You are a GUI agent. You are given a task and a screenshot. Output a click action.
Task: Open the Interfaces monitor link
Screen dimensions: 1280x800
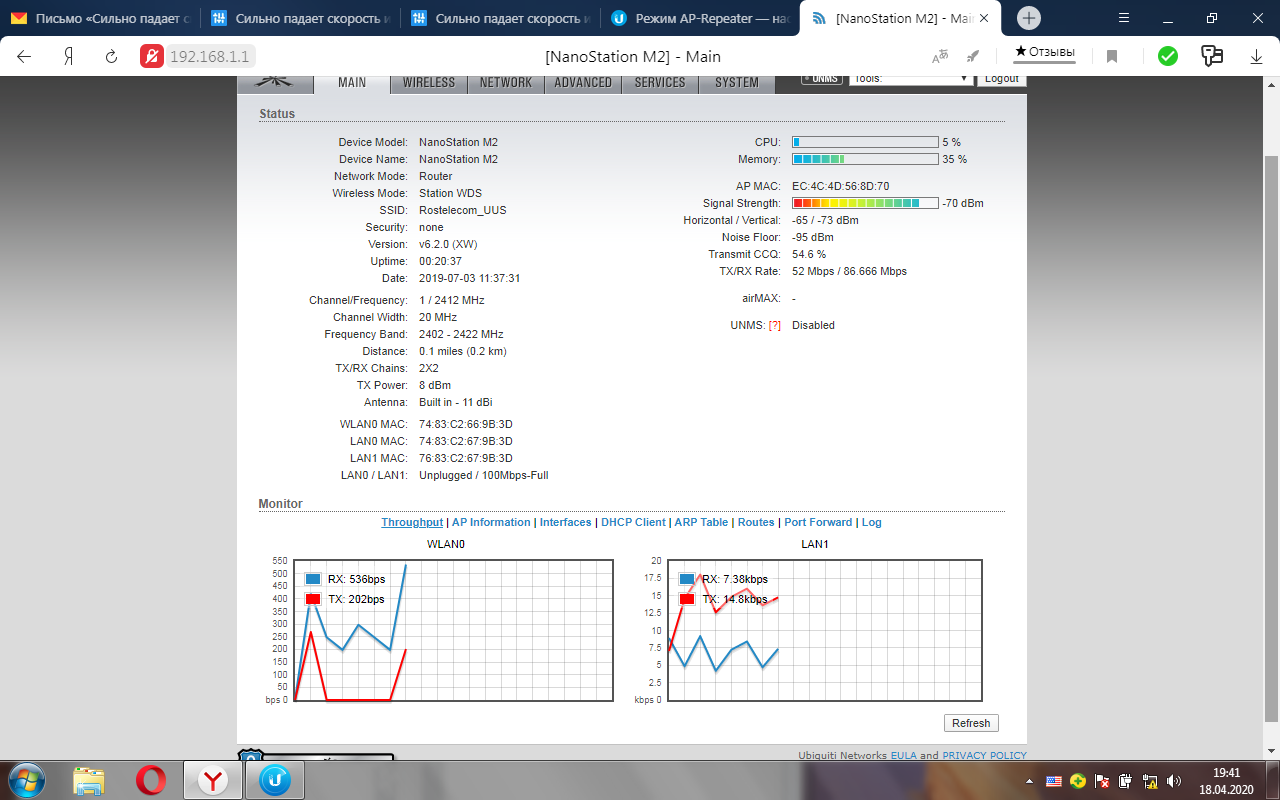click(566, 522)
